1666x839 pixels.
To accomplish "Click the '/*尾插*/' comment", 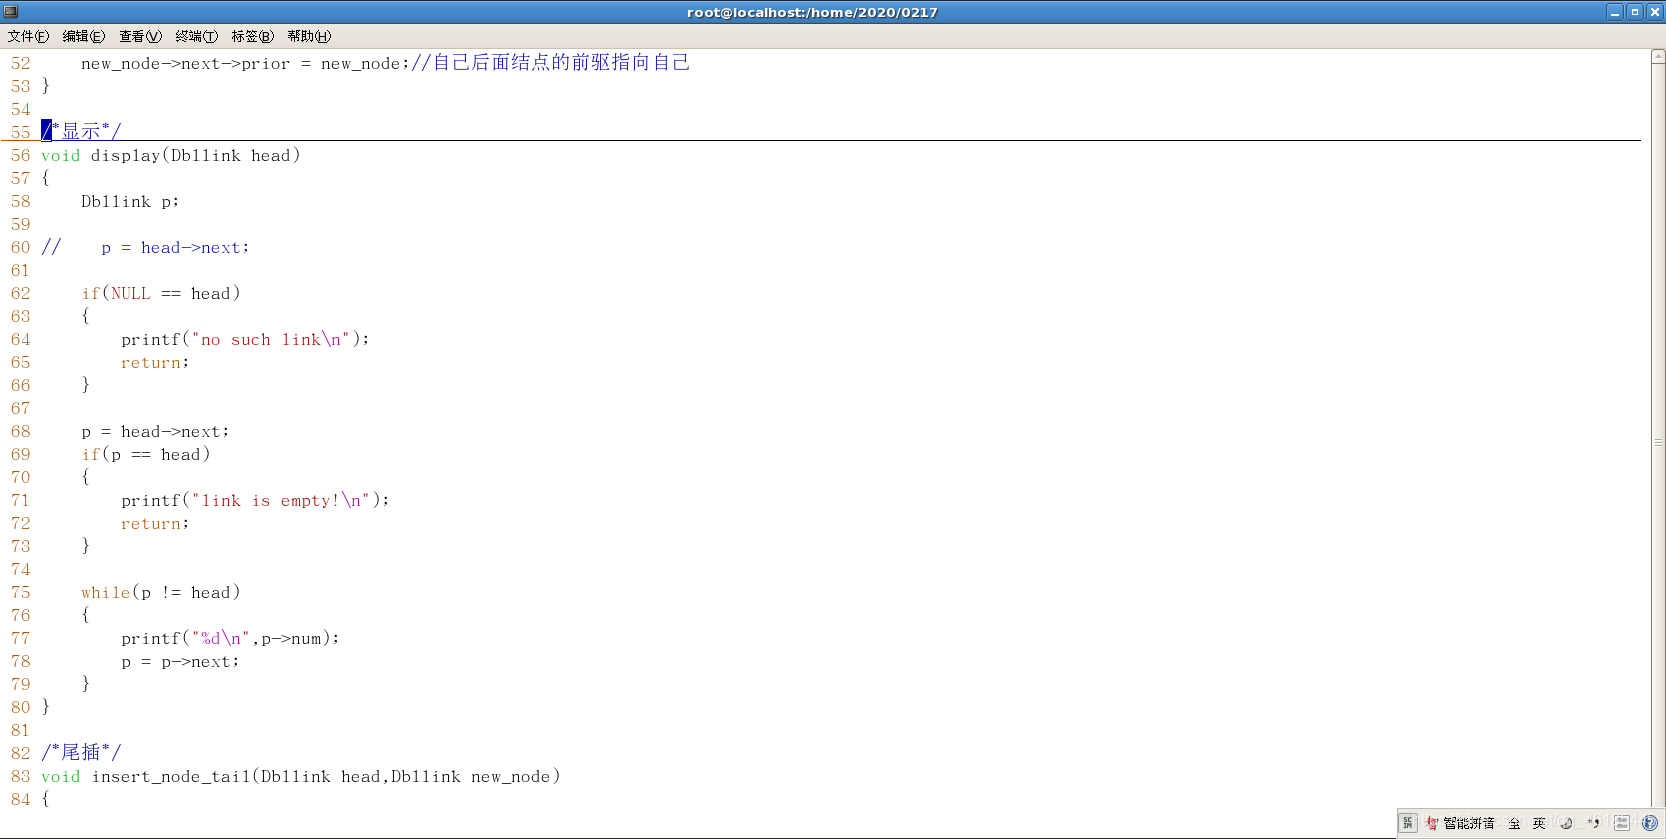I will (x=81, y=752).
